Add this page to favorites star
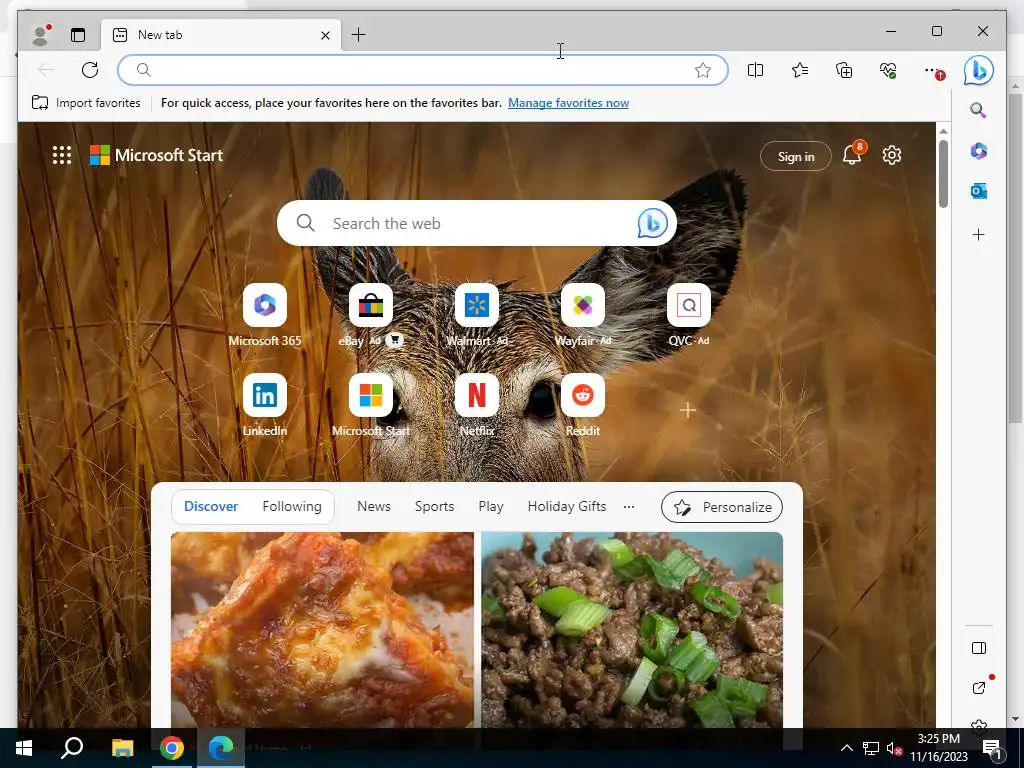 (703, 70)
